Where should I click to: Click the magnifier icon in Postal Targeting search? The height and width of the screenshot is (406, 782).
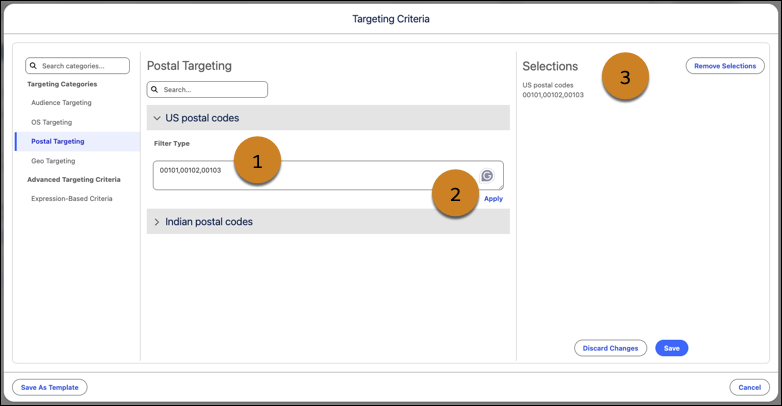155,90
